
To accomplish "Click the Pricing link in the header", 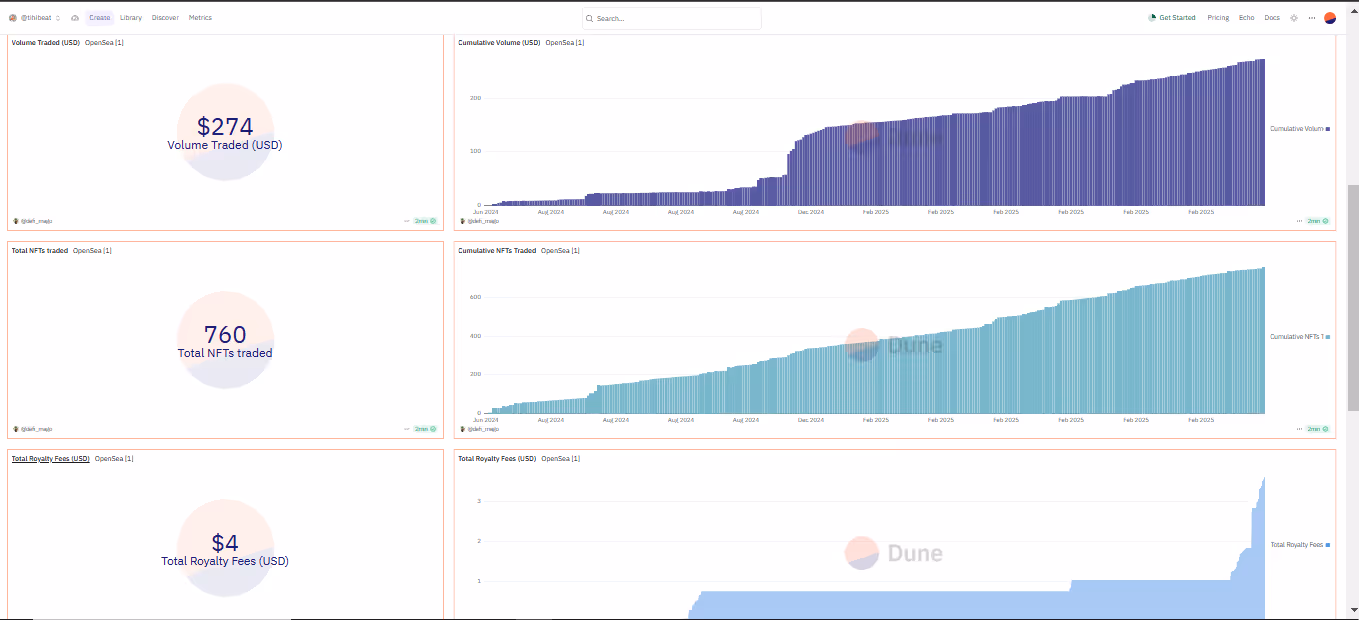I will [1218, 18].
